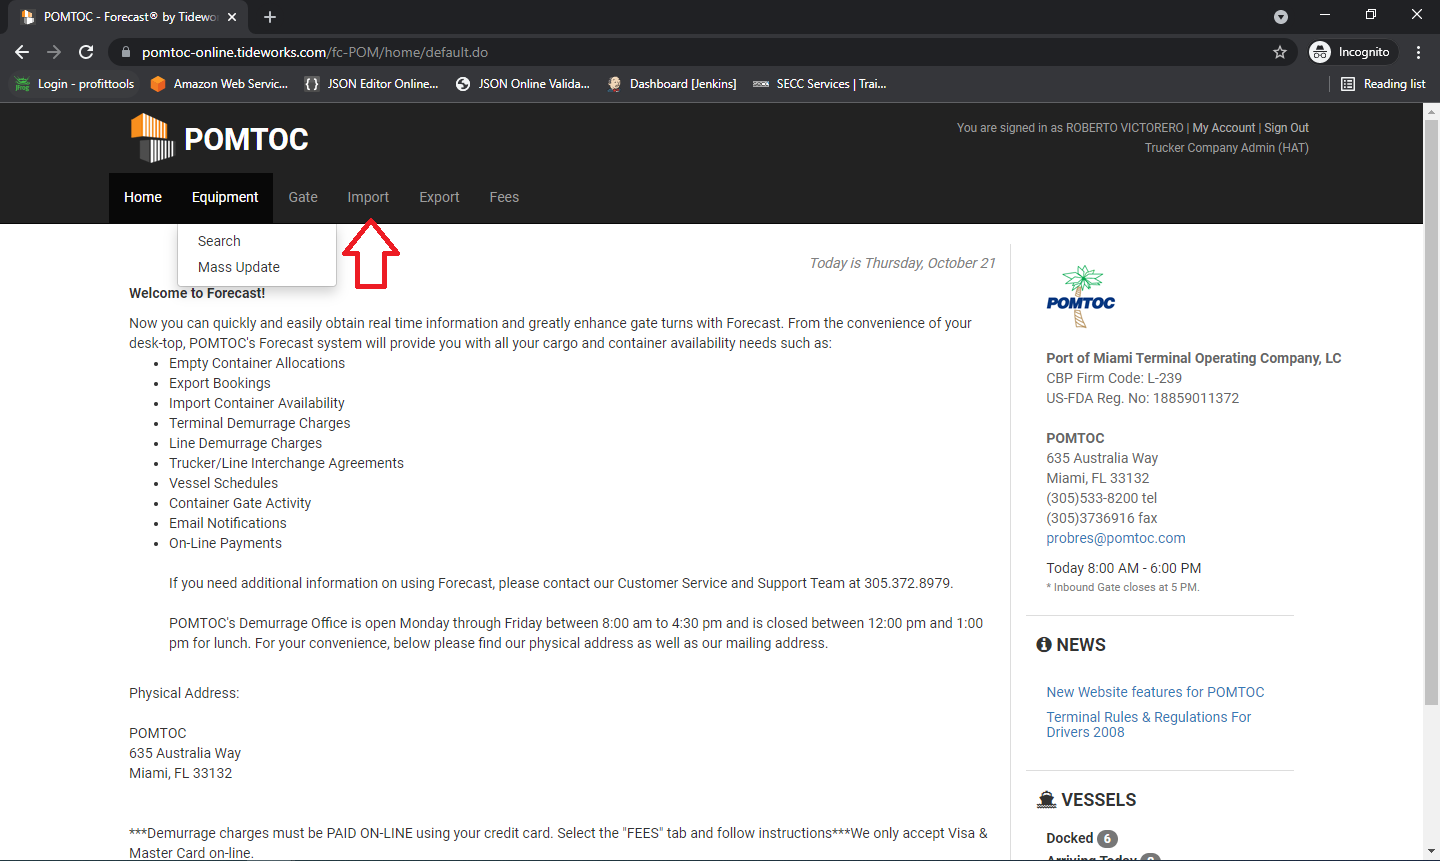
Task: Click the Incognito profile icon
Action: 1320,52
